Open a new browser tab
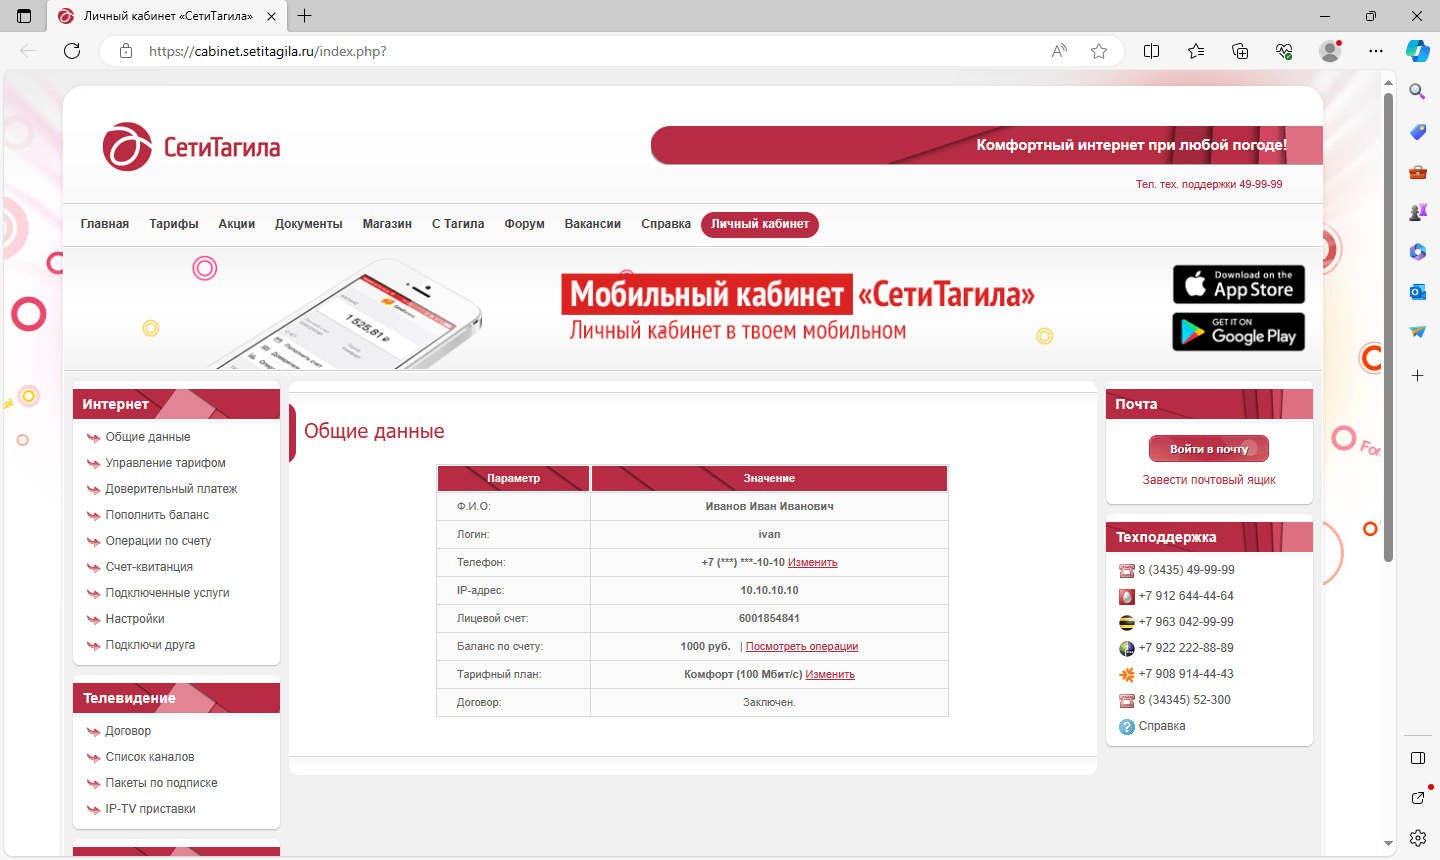Viewport: 1440px width, 860px height. (305, 16)
